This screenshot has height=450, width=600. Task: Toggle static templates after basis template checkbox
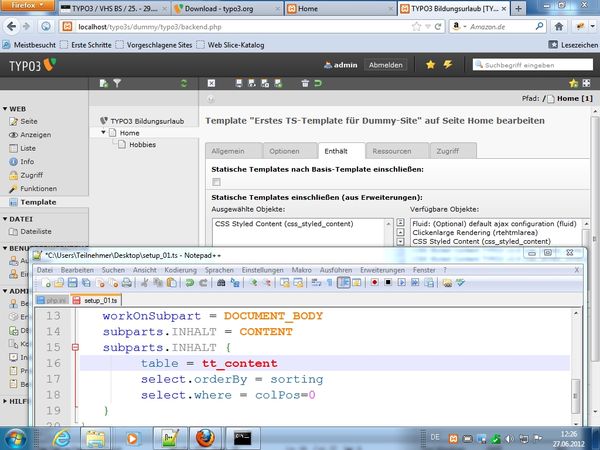216,180
